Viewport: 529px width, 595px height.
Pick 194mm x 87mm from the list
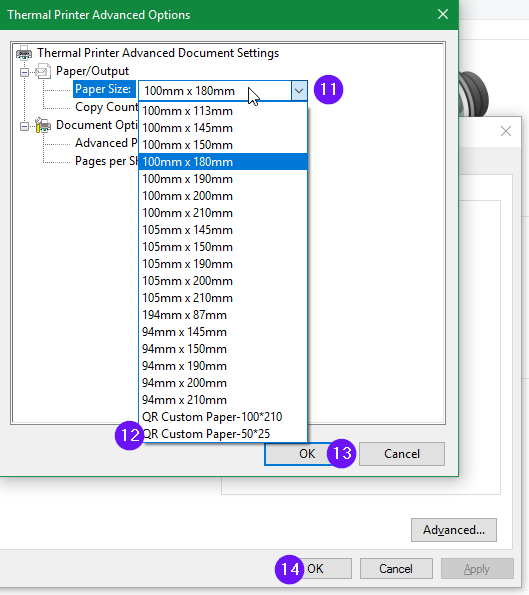223,315
